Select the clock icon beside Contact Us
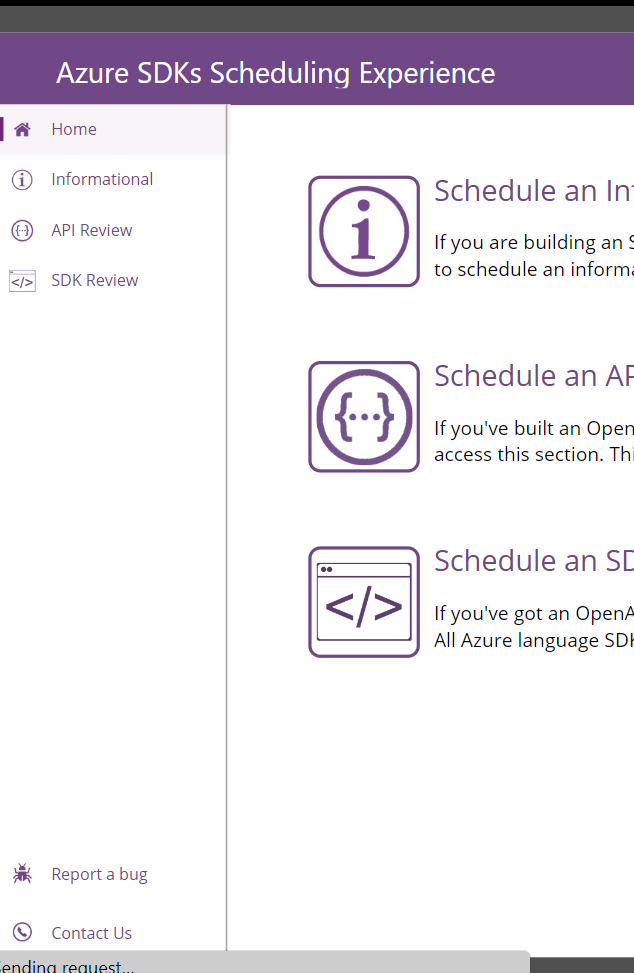 [21, 932]
